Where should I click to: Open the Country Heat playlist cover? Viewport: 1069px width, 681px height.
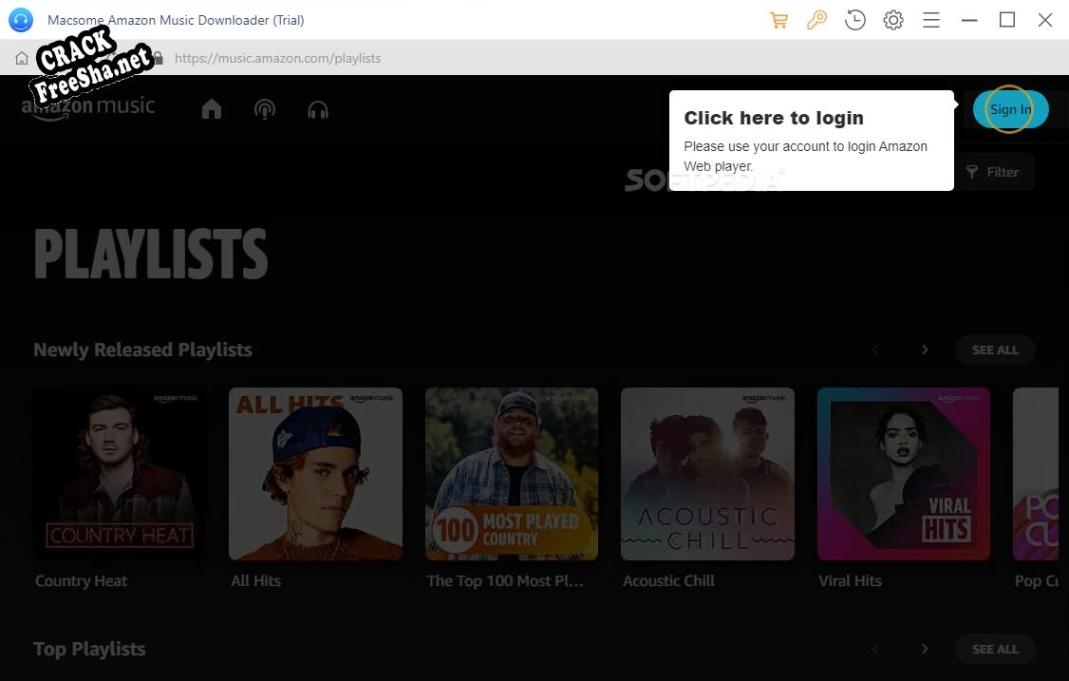click(120, 474)
